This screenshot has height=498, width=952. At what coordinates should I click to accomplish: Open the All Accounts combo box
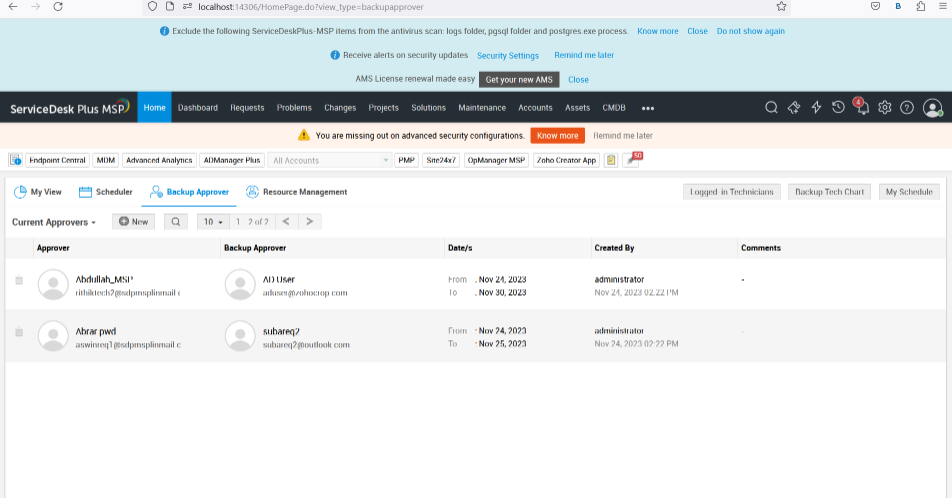tap(330, 160)
